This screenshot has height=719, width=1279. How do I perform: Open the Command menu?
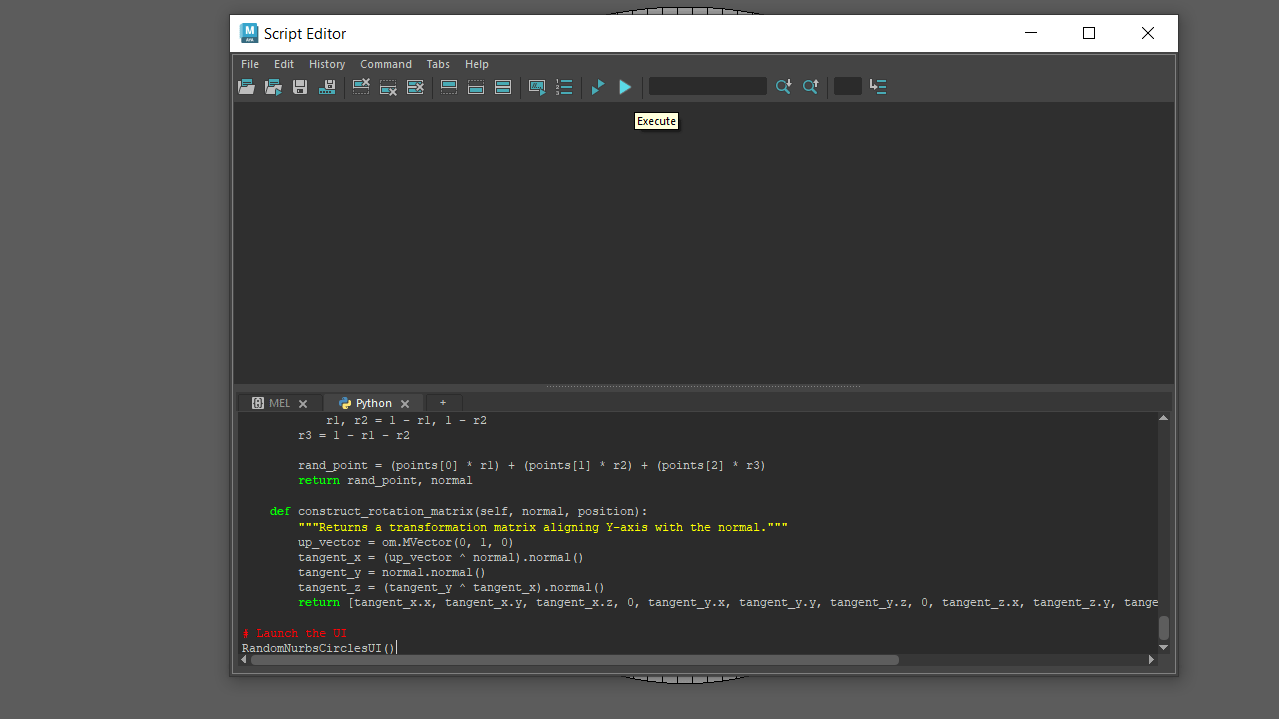(x=386, y=63)
